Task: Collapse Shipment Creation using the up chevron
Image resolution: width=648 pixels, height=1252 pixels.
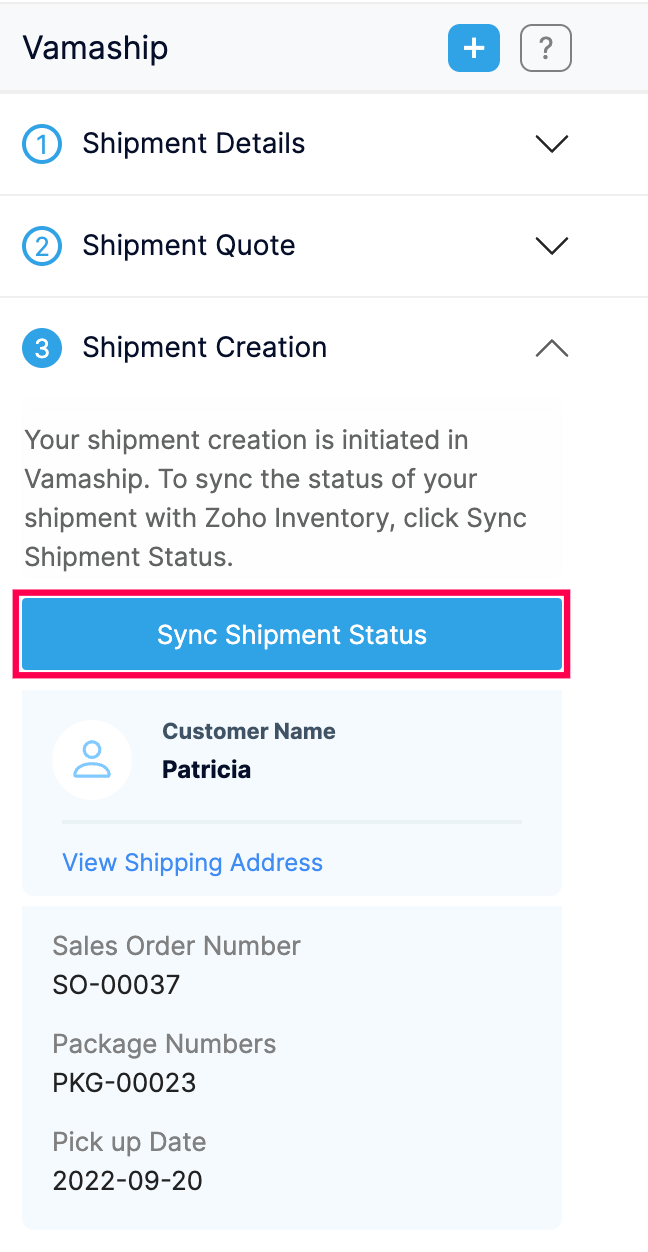Action: (x=551, y=348)
